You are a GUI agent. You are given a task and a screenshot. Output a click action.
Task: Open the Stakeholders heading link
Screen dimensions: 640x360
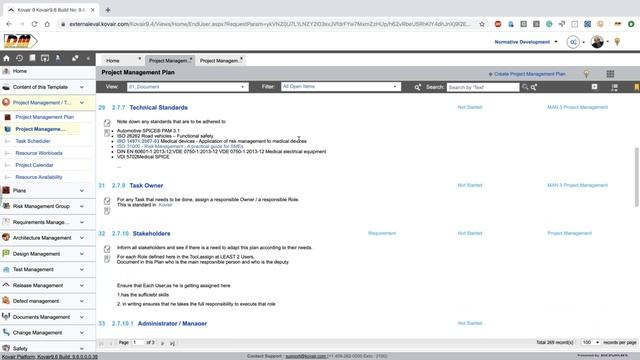point(151,233)
